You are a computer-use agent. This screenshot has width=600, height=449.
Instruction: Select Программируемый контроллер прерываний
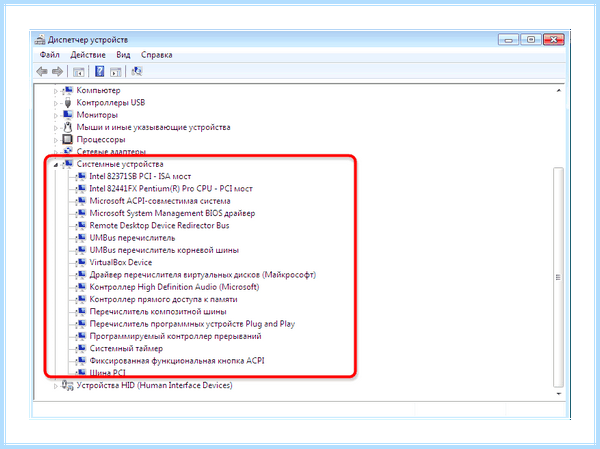[x=175, y=336]
